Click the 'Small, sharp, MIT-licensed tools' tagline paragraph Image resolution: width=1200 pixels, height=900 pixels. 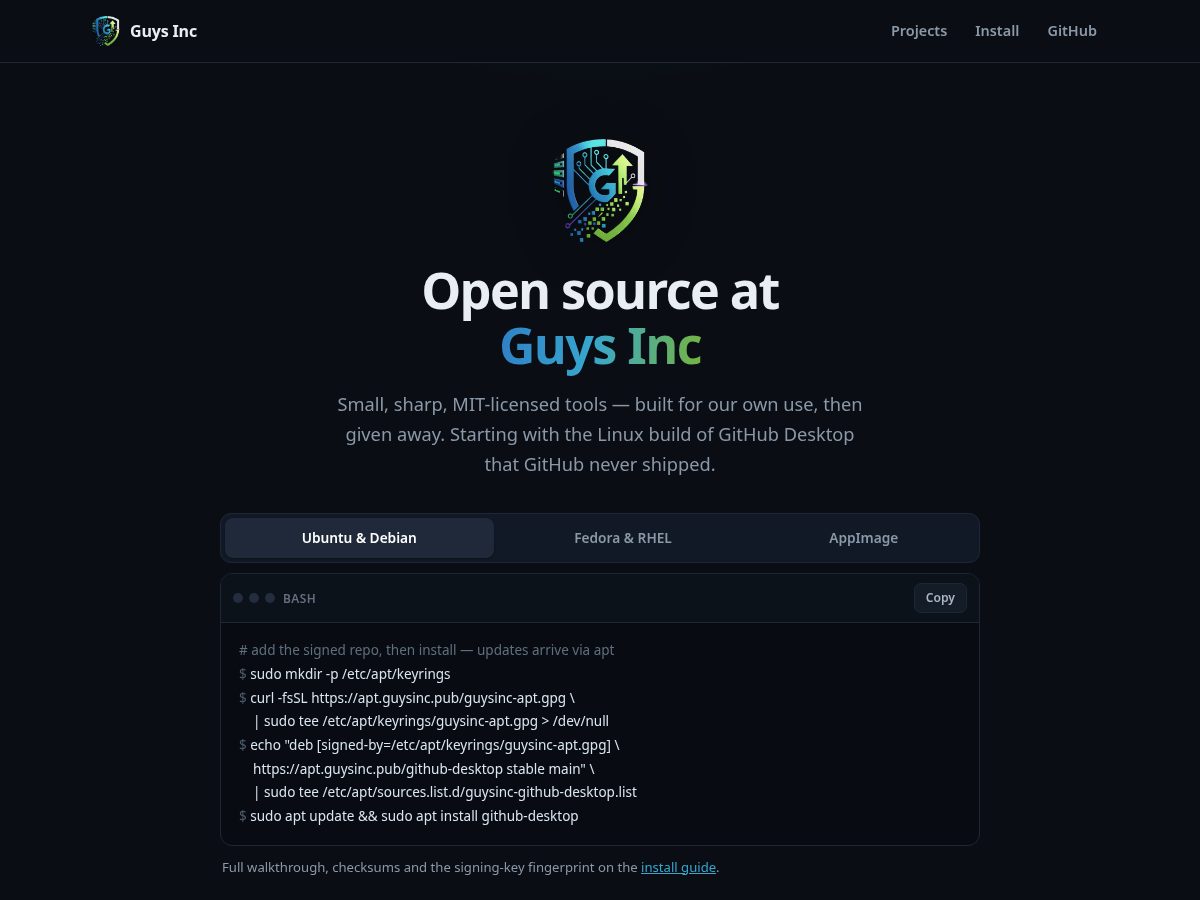click(x=600, y=435)
